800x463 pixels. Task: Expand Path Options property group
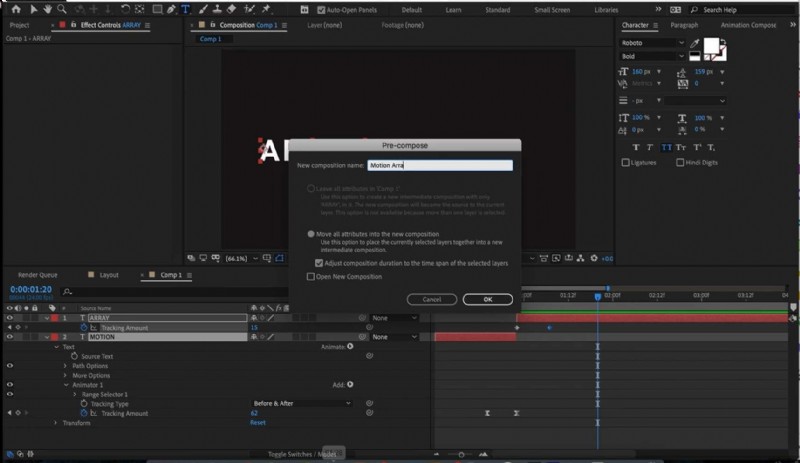coord(65,365)
